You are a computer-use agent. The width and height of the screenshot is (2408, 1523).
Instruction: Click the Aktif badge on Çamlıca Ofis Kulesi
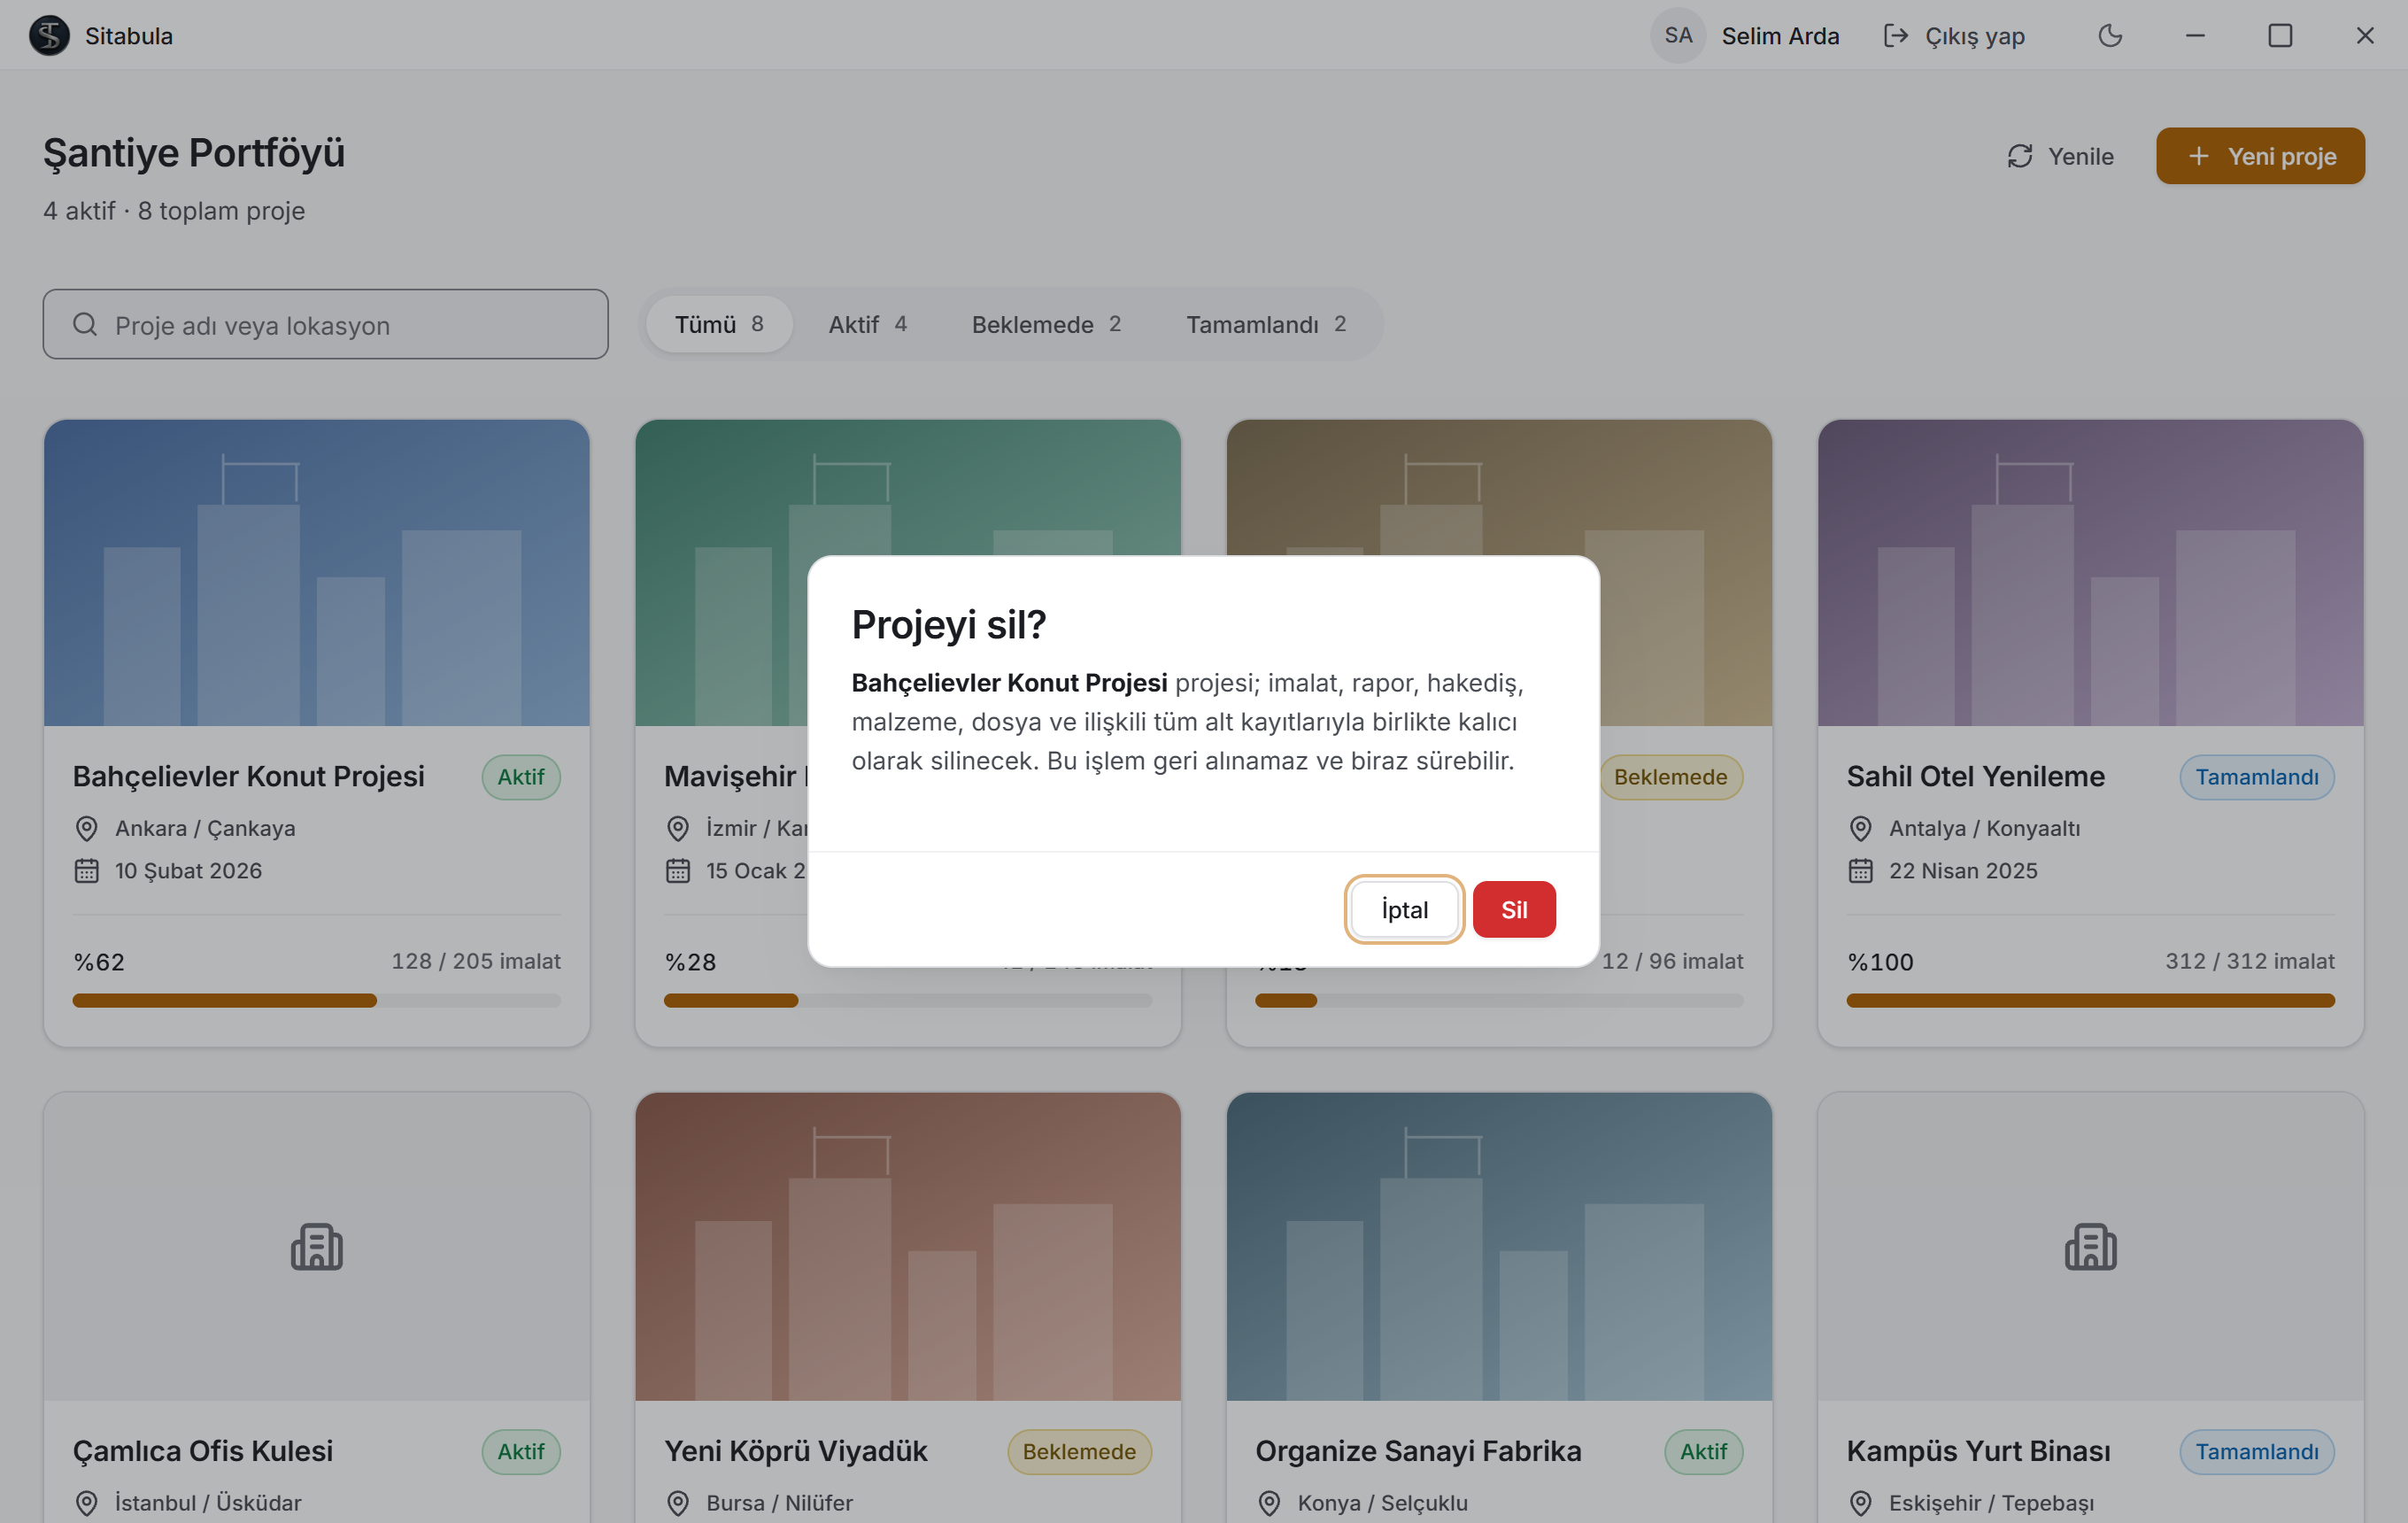(x=521, y=1452)
